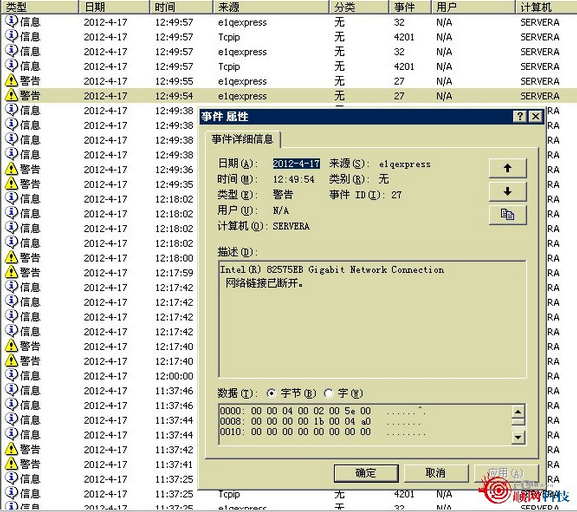
Task: Click the 网络链接已断开 description line
Action: [265, 284]
